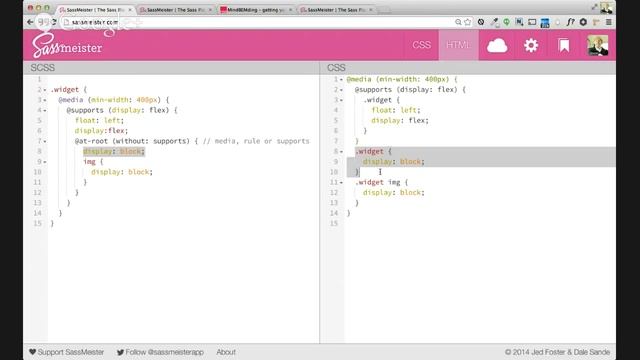Image resolution: width=640 pixels, height=360 pixels.
Task: Enter fullscreen with the window arrows icon
Action: (594, 7)
